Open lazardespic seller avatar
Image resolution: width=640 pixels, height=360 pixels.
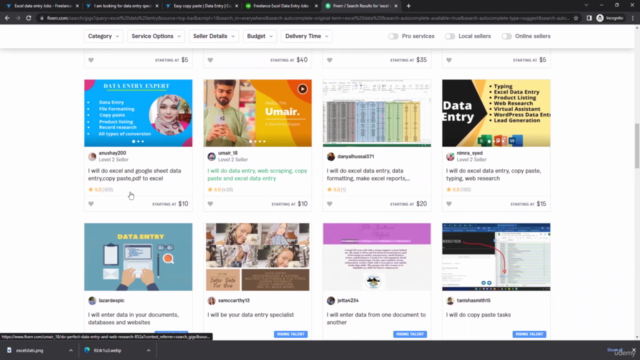[x=92, y=300]
